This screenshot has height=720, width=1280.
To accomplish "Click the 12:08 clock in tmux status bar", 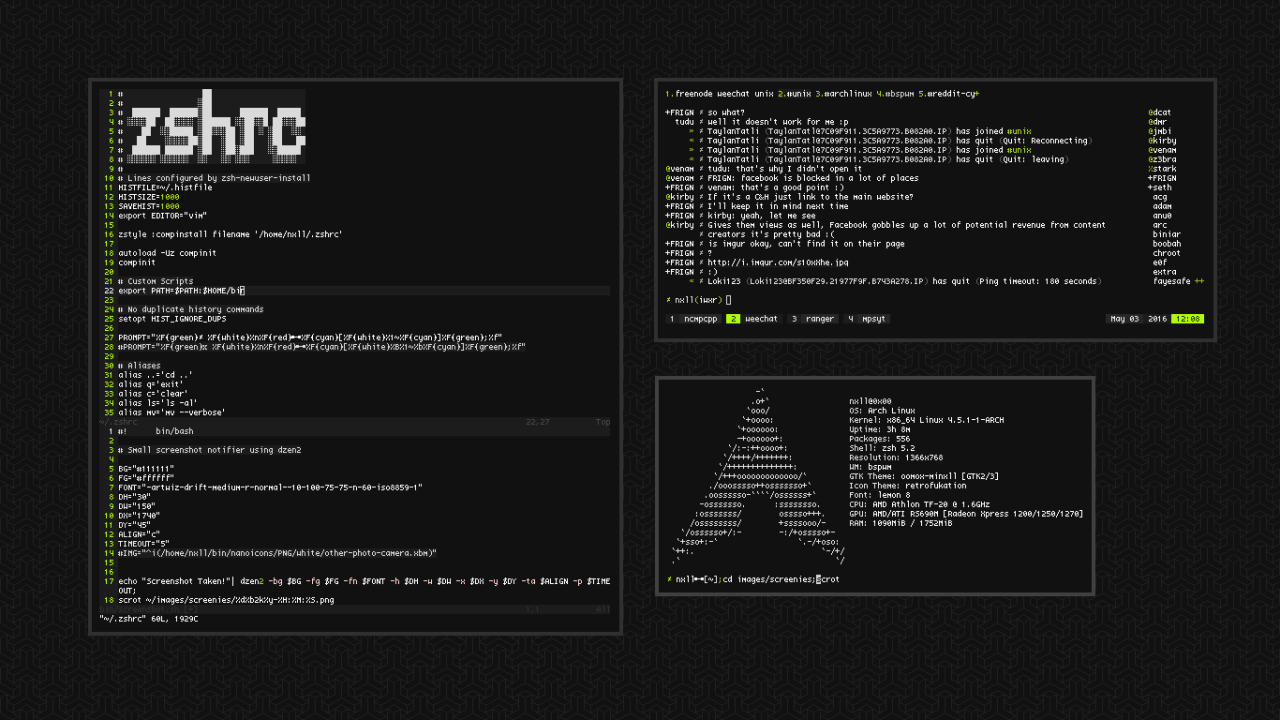I will coord(1188,319).
